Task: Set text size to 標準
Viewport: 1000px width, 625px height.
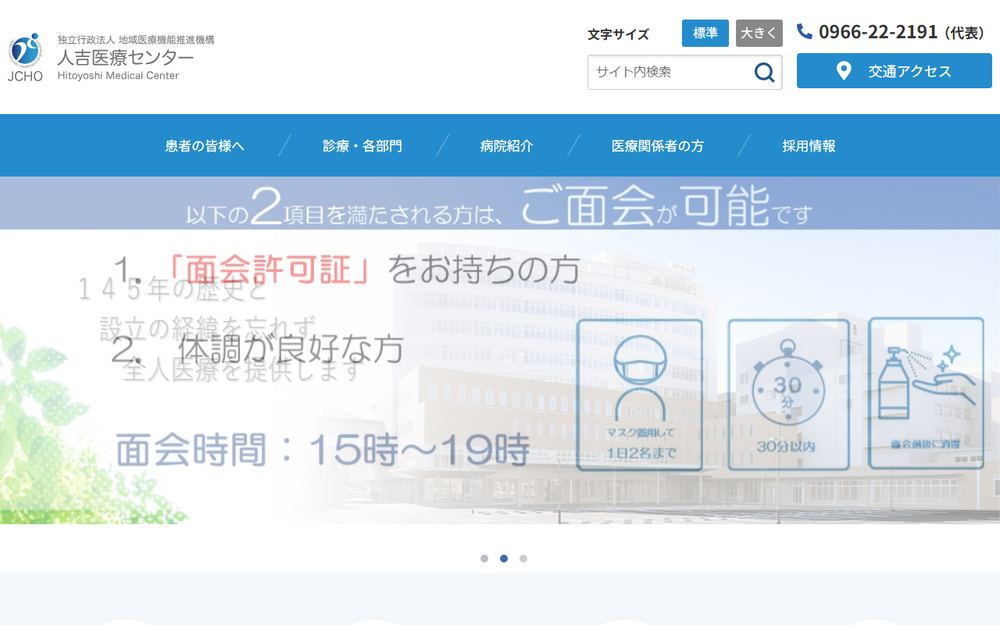Action: click(x=705, y=33)
